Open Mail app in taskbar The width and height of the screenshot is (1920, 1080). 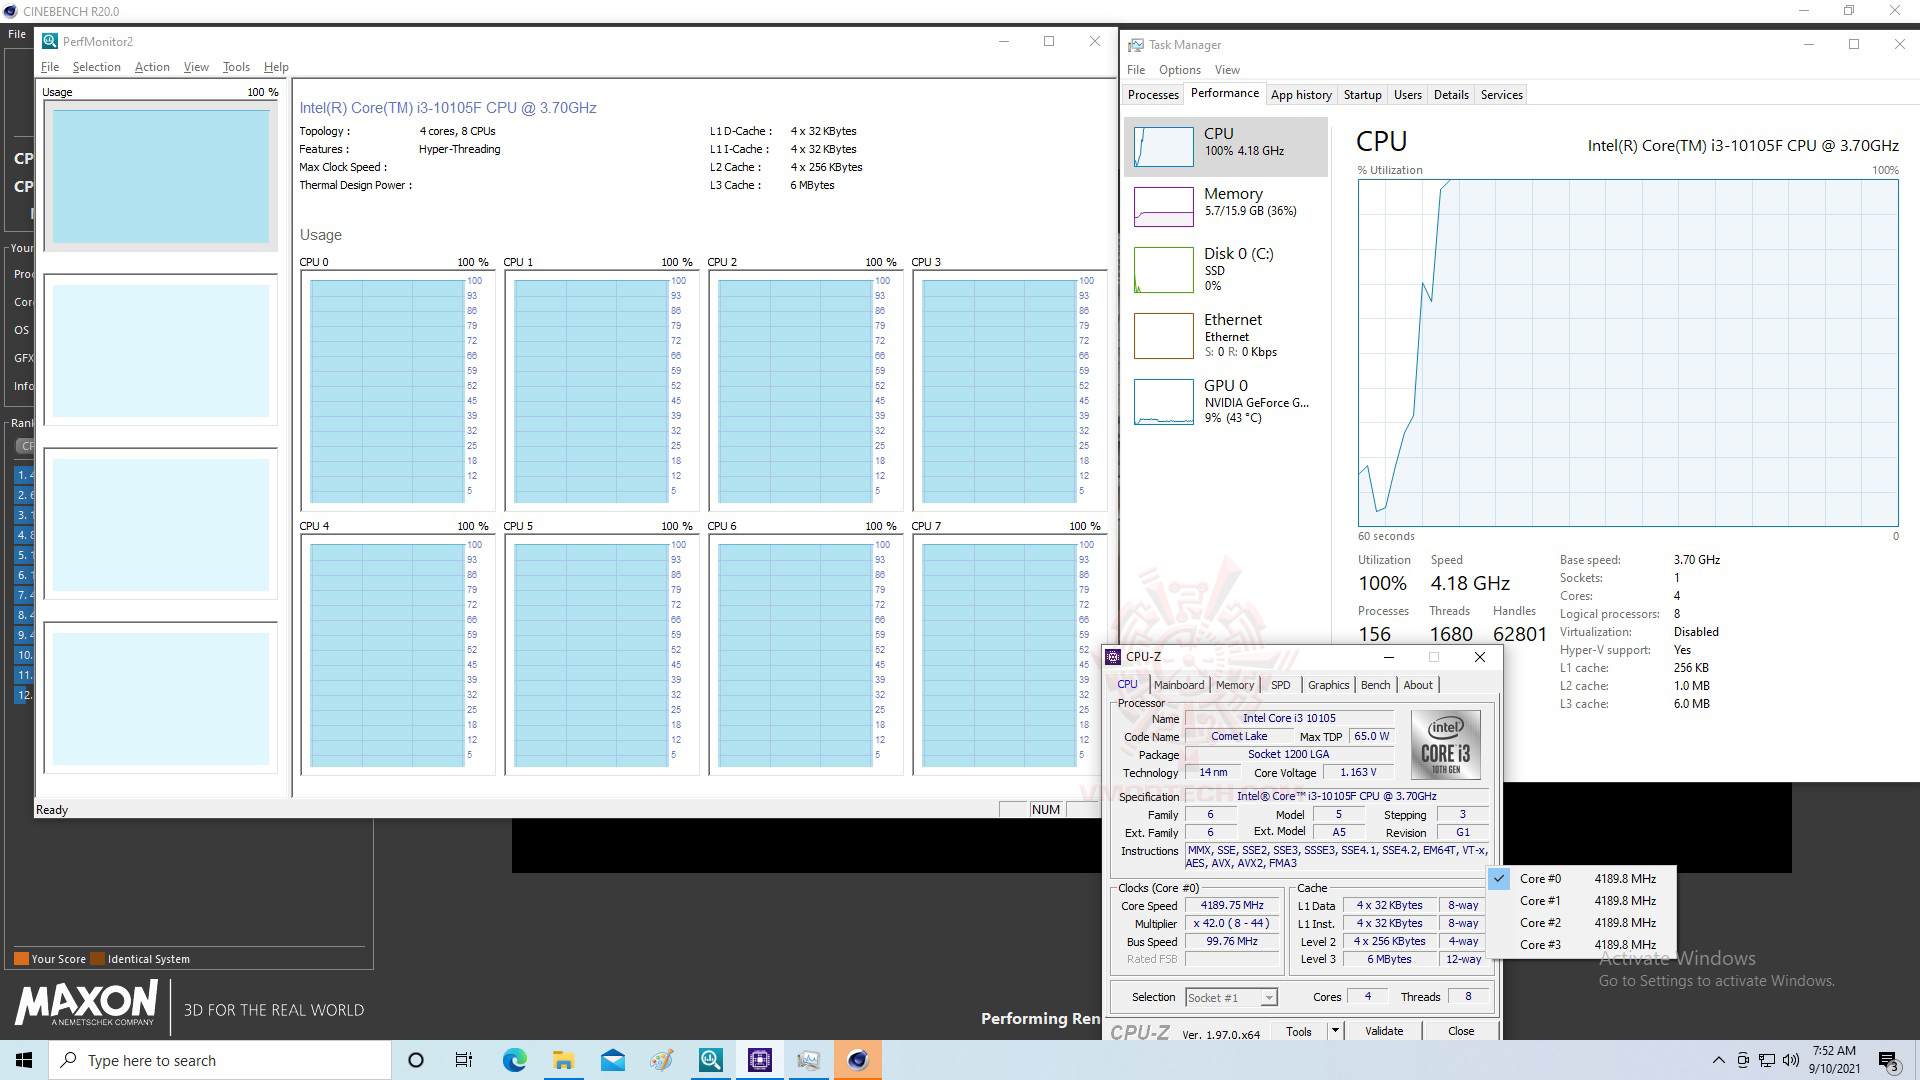pos(612,1060)
